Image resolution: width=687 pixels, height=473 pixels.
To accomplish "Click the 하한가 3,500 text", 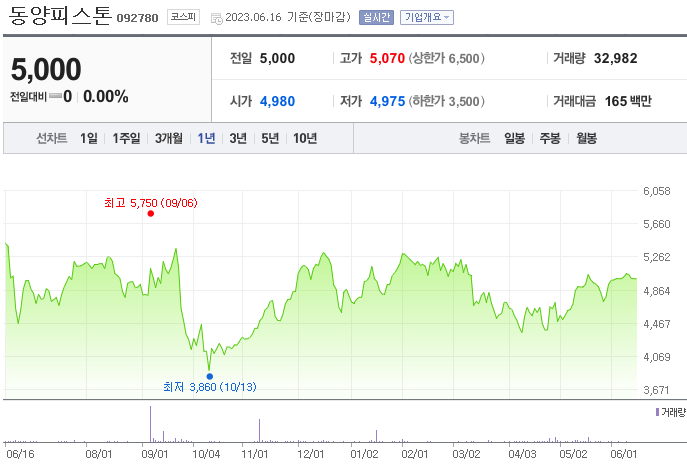I will [x=446, y=101].
